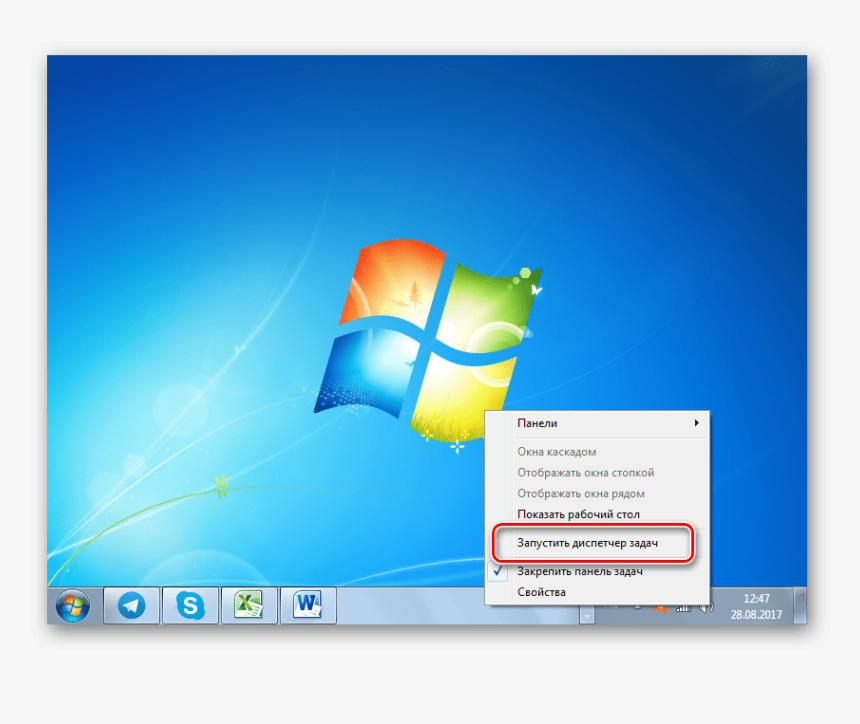Expand the Панели submenu arrow

tap(697, 423)
